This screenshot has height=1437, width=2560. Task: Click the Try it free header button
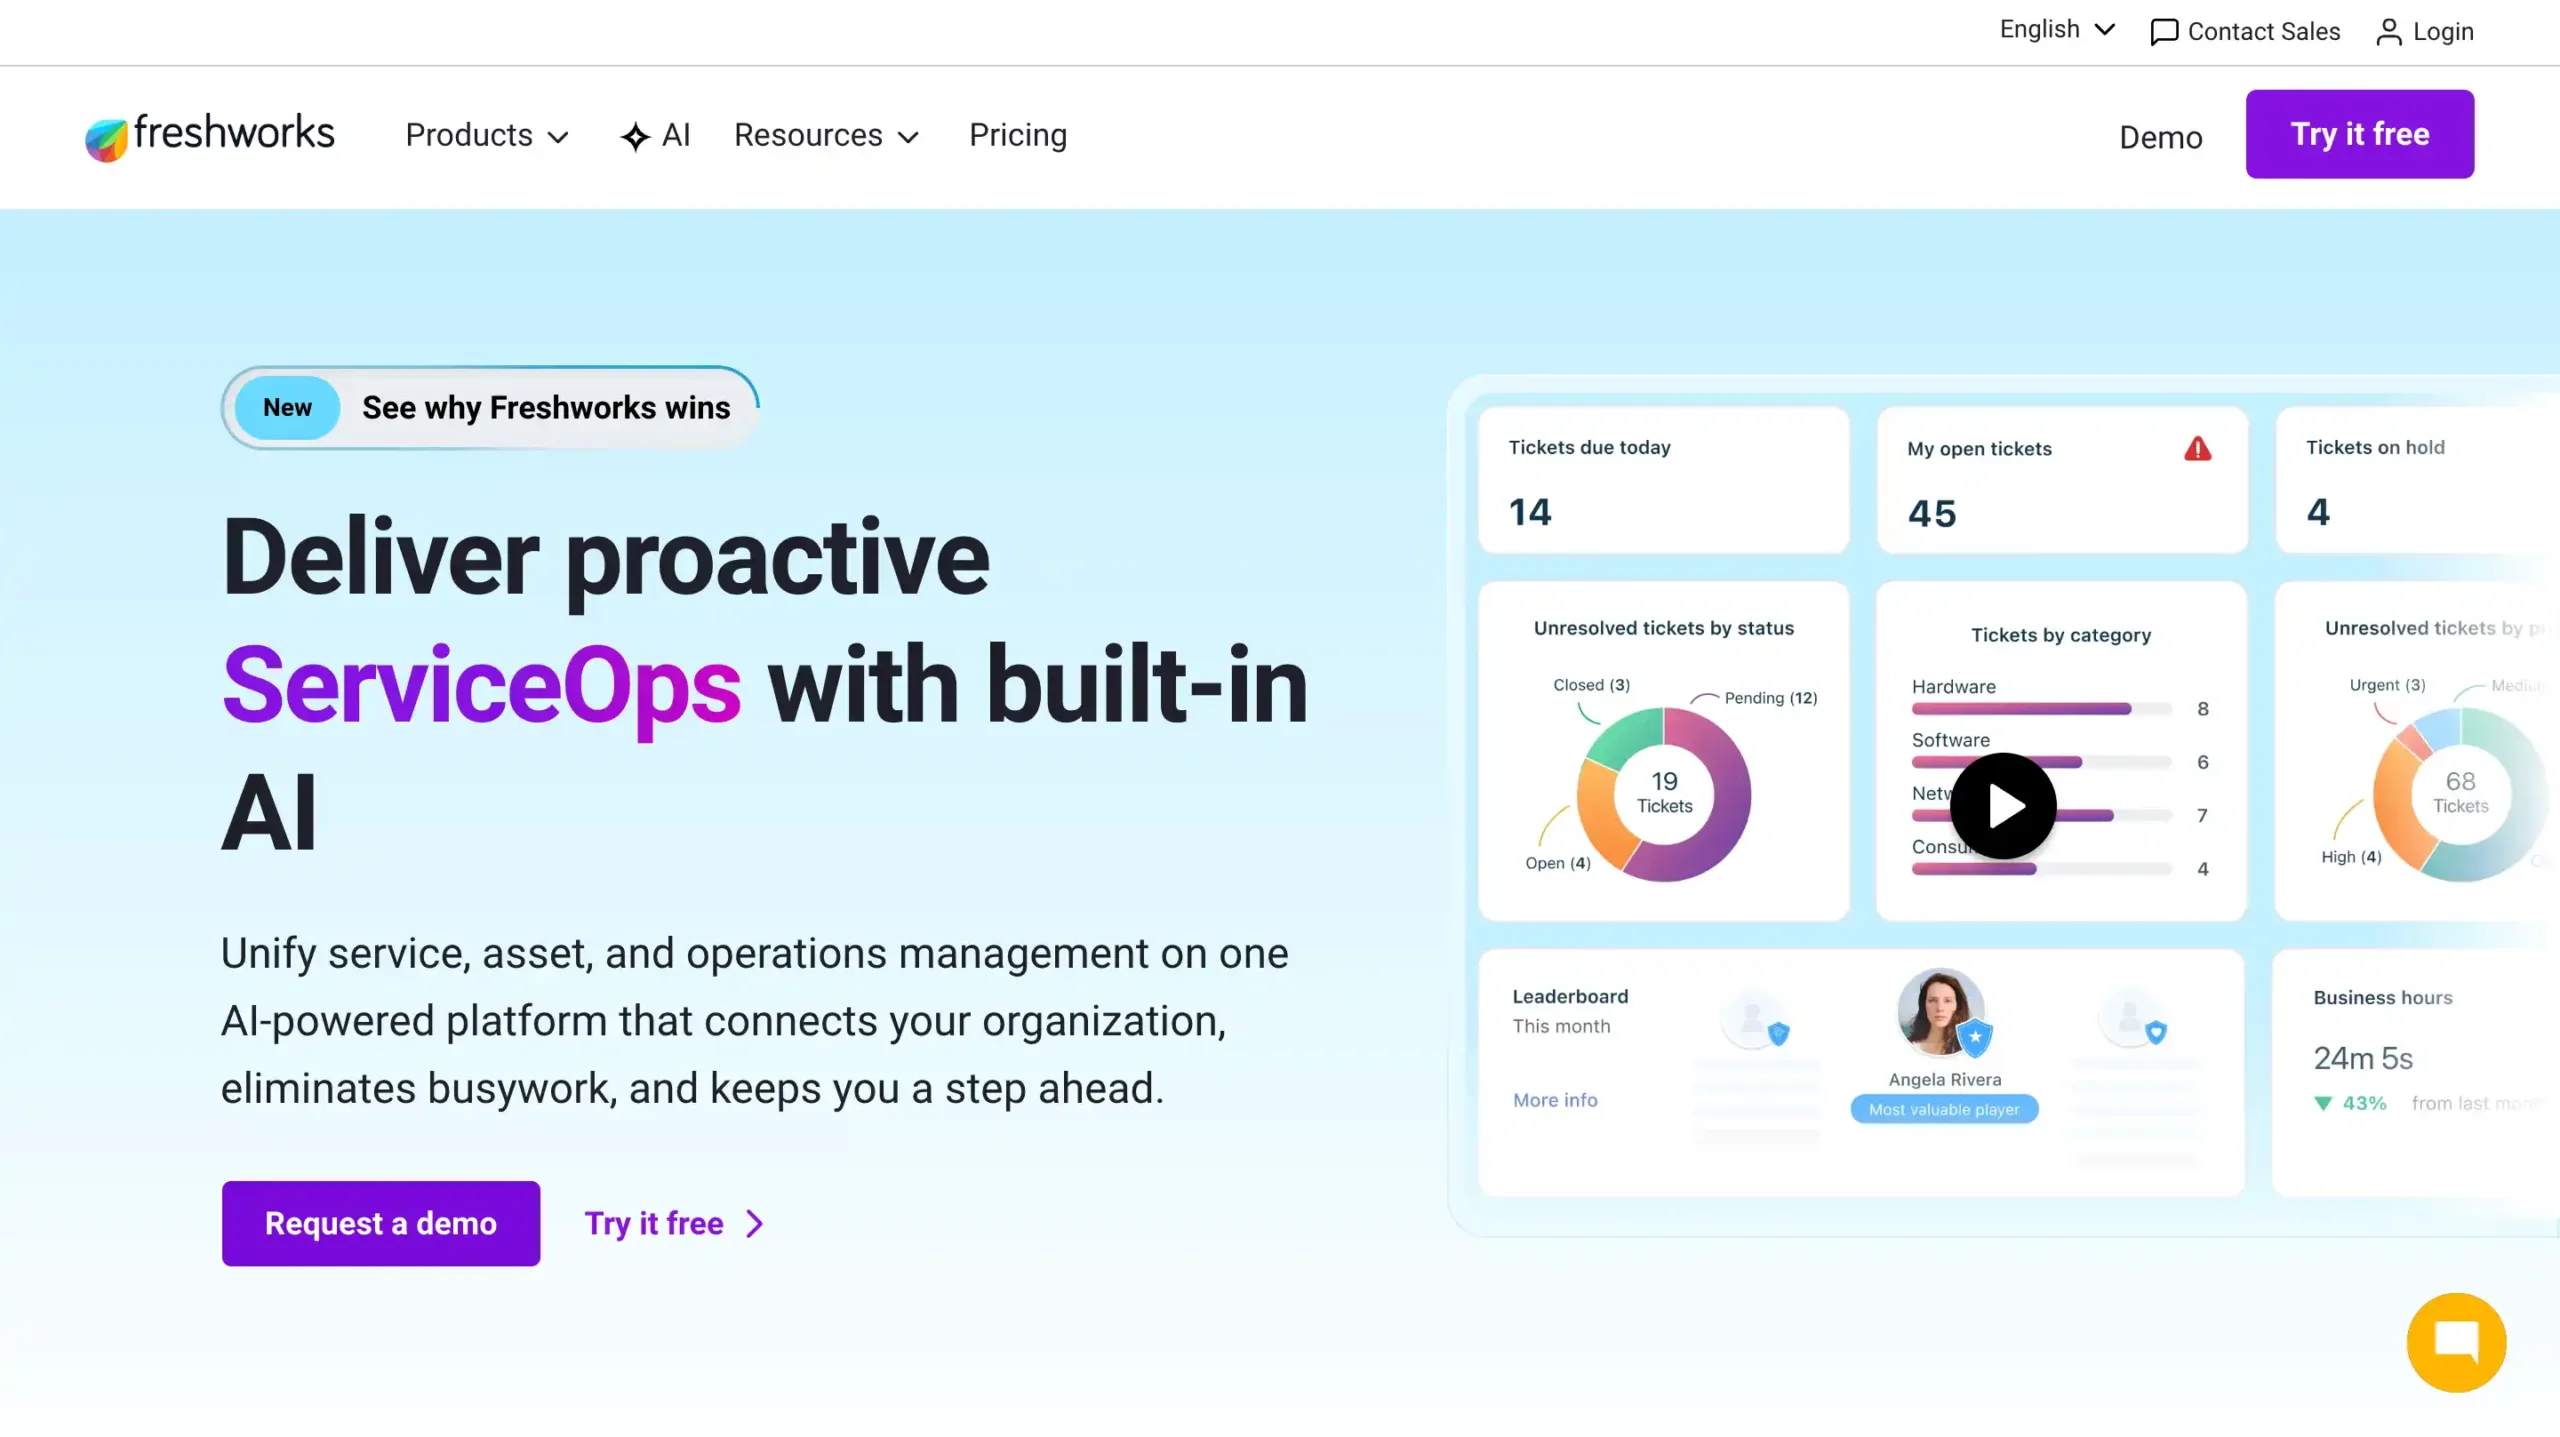pos(2360,134)
